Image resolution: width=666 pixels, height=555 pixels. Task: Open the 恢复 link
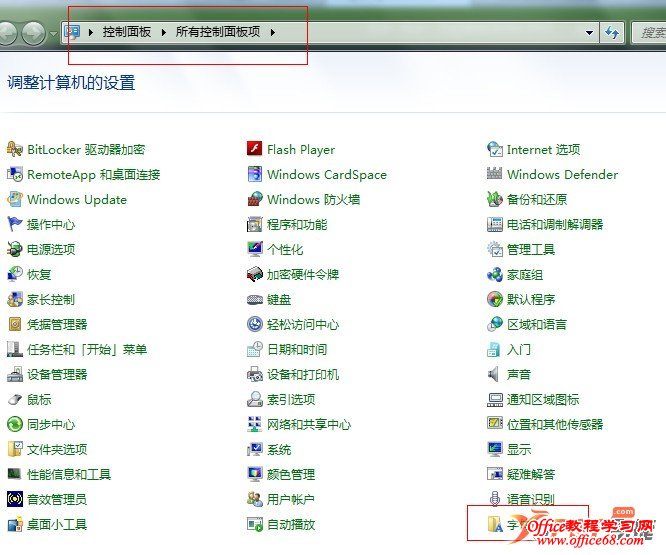[x=39, y=275]
